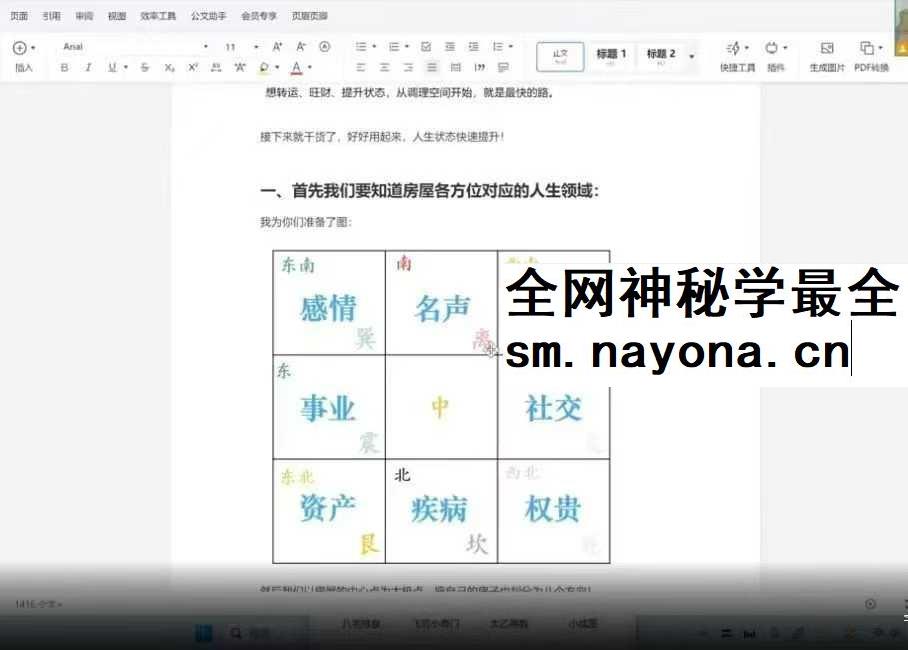Insert a checkbox task list

point(426,46)
